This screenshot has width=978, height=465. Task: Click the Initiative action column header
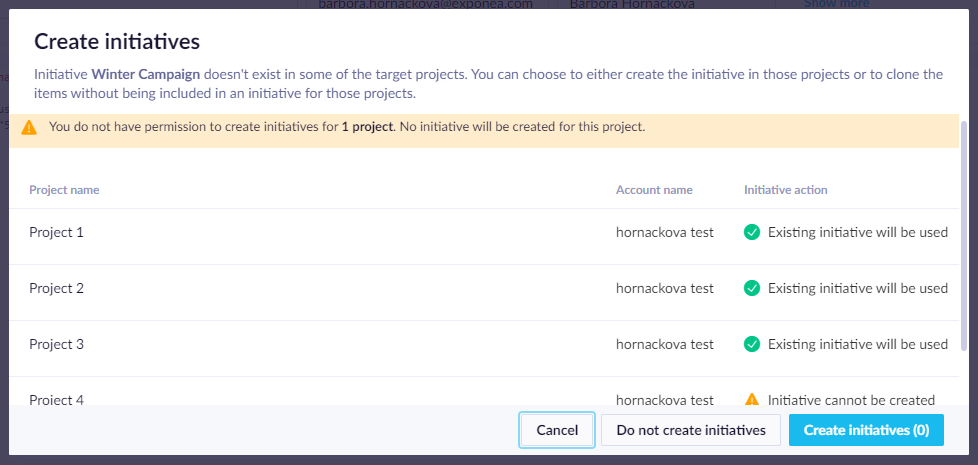pos(785,190)
